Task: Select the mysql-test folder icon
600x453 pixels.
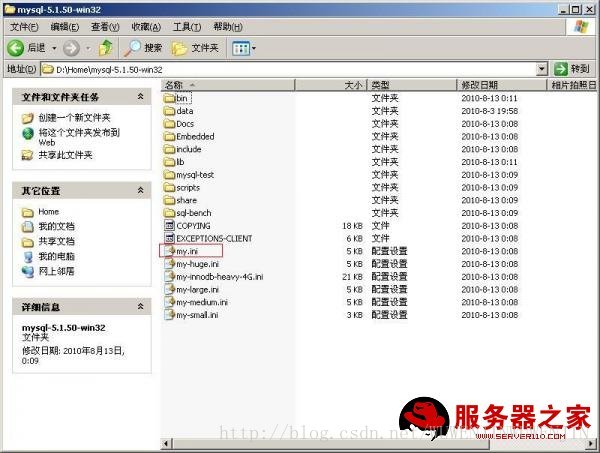Action: [x=170, y=175]
